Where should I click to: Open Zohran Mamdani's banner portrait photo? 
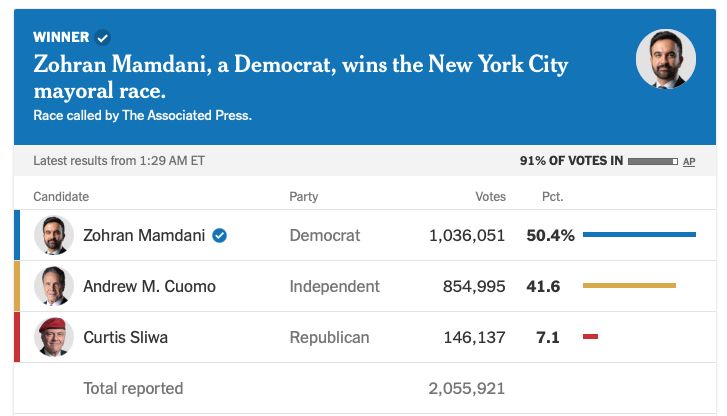coord(665,59)
